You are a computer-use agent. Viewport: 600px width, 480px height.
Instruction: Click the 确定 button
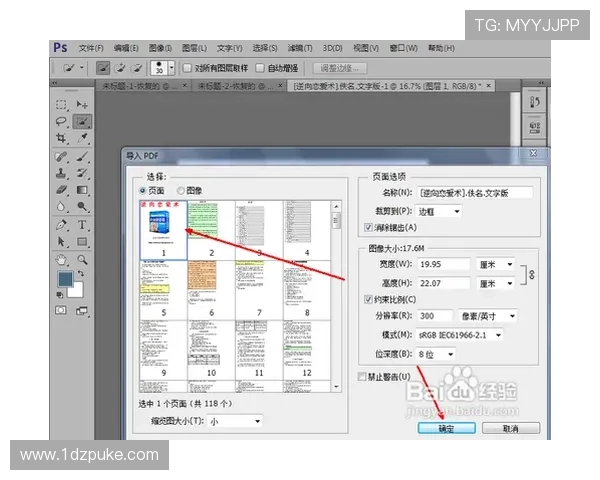click(x=446, y=428)
